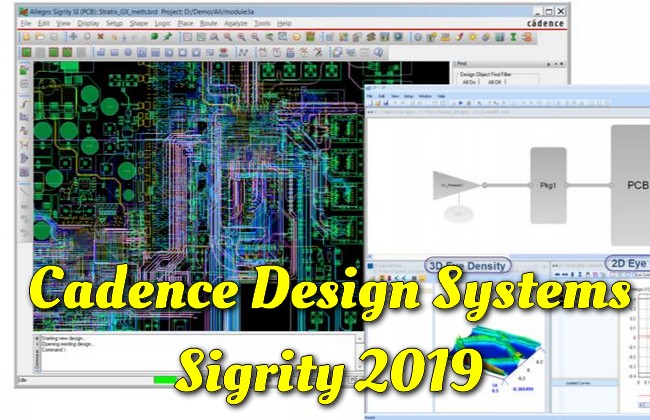Open the Place menu

185,24
